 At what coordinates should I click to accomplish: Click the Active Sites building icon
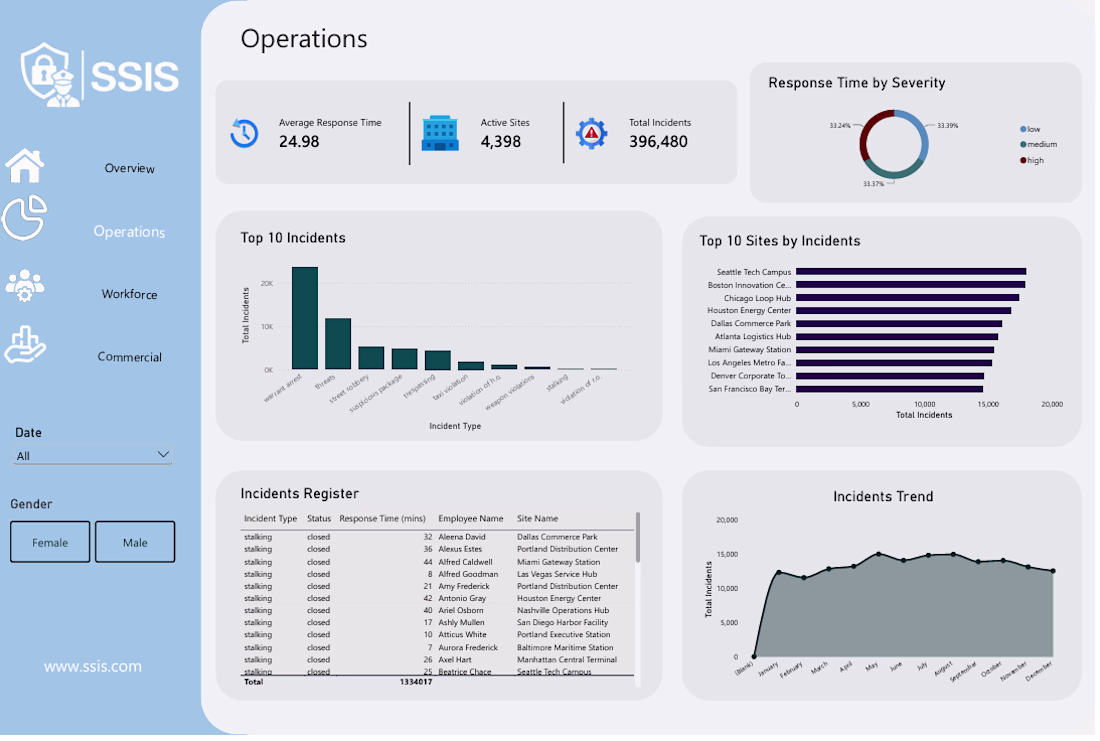pyautogui.click(x=440, y=133)
